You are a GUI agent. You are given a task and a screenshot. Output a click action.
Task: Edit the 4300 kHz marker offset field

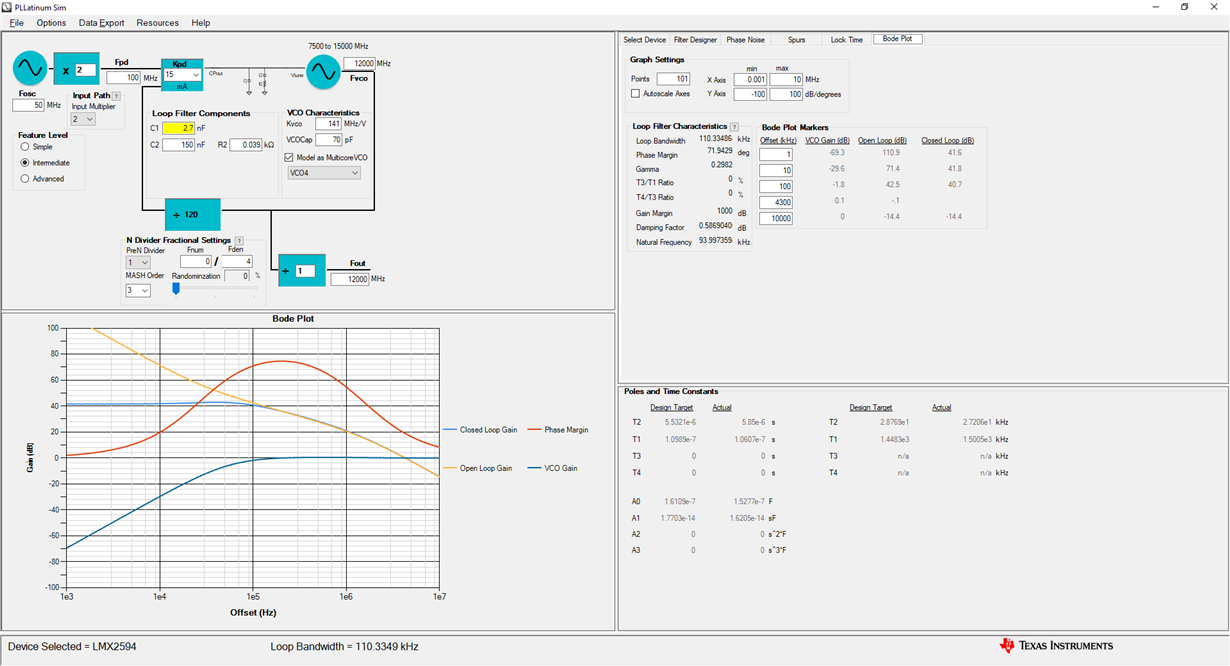click(776, 202)
